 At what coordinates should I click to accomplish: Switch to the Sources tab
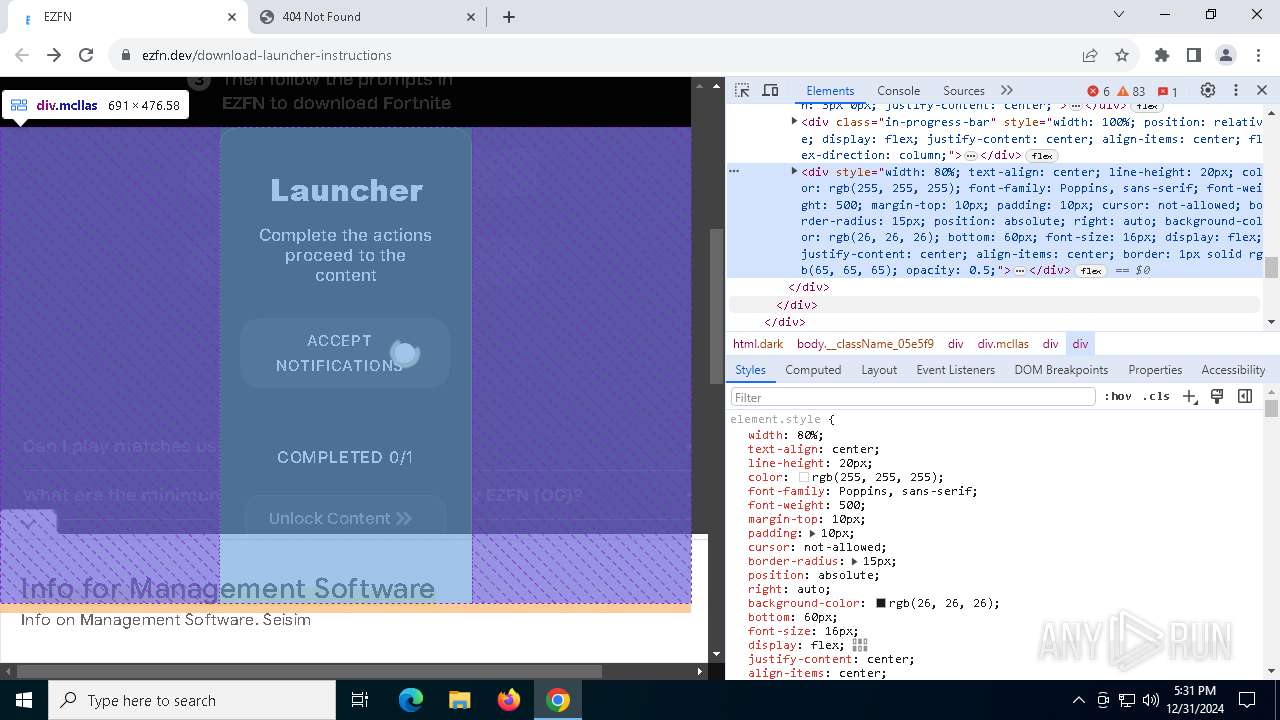(964, 90)
